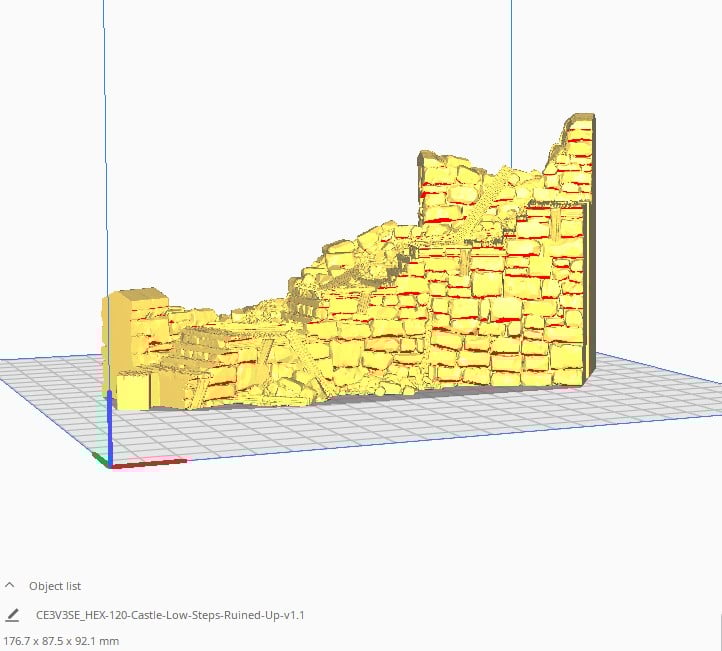Click the Object list label
722x651 pixels.
[55, 586]
